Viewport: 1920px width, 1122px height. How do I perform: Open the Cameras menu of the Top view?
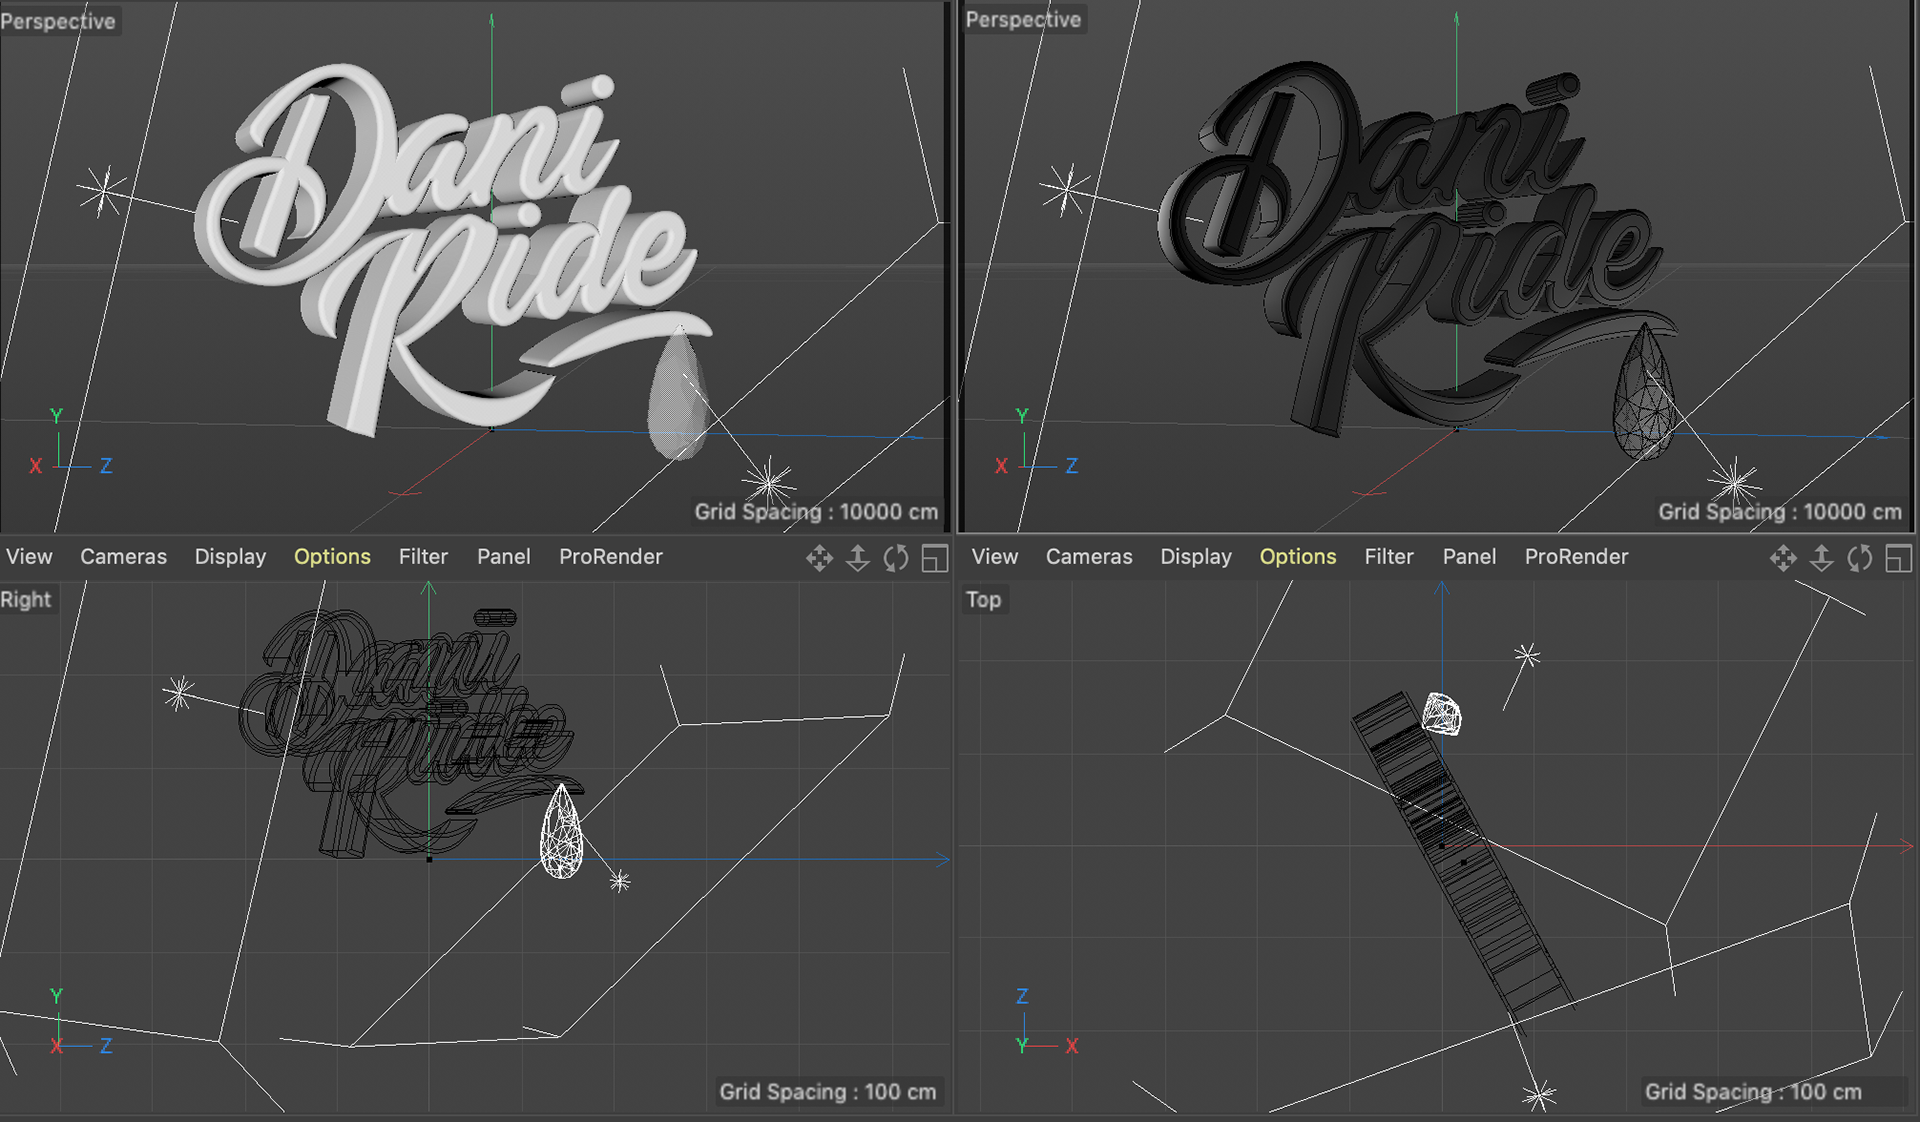pos(1089,557)
